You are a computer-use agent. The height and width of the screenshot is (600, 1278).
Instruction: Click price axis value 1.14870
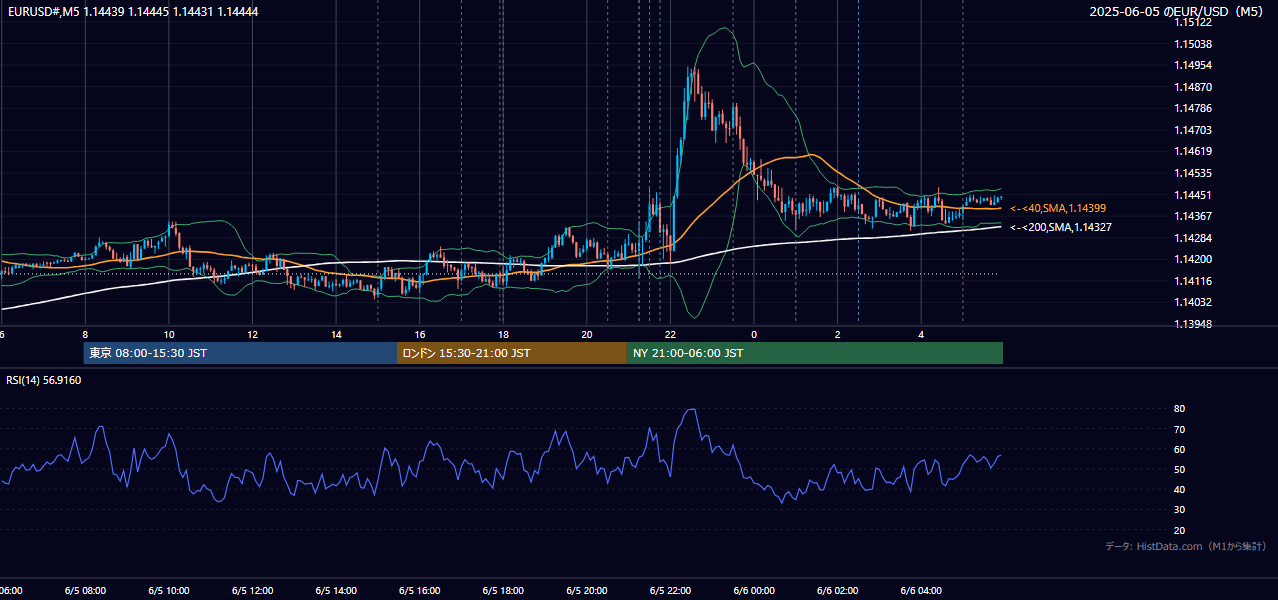tap(1193, 87)
